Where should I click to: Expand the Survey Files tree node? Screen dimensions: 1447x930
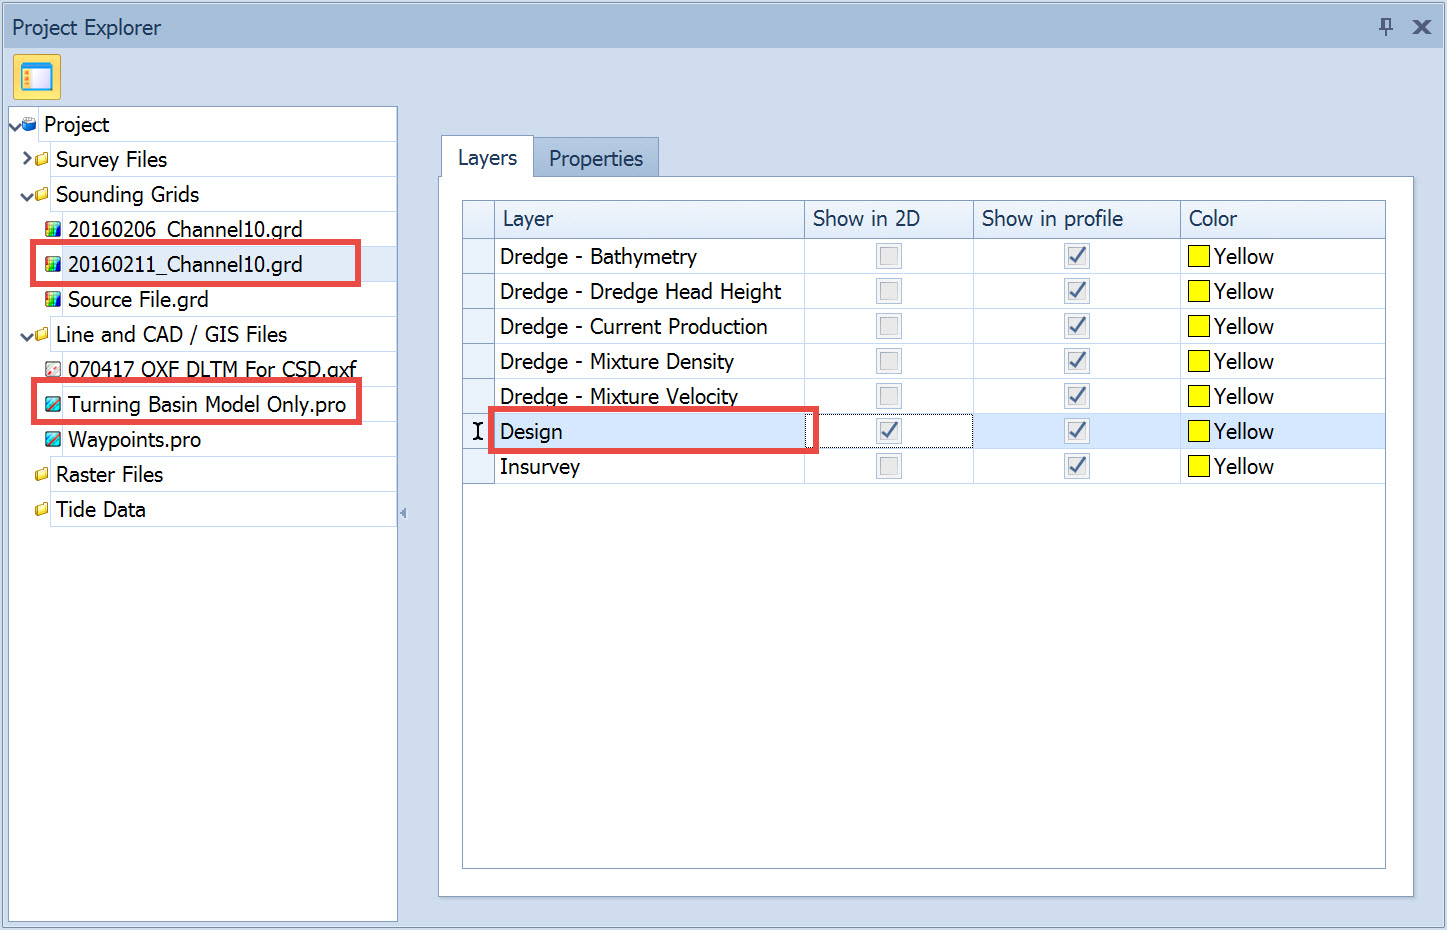click(x=27, y=159)
